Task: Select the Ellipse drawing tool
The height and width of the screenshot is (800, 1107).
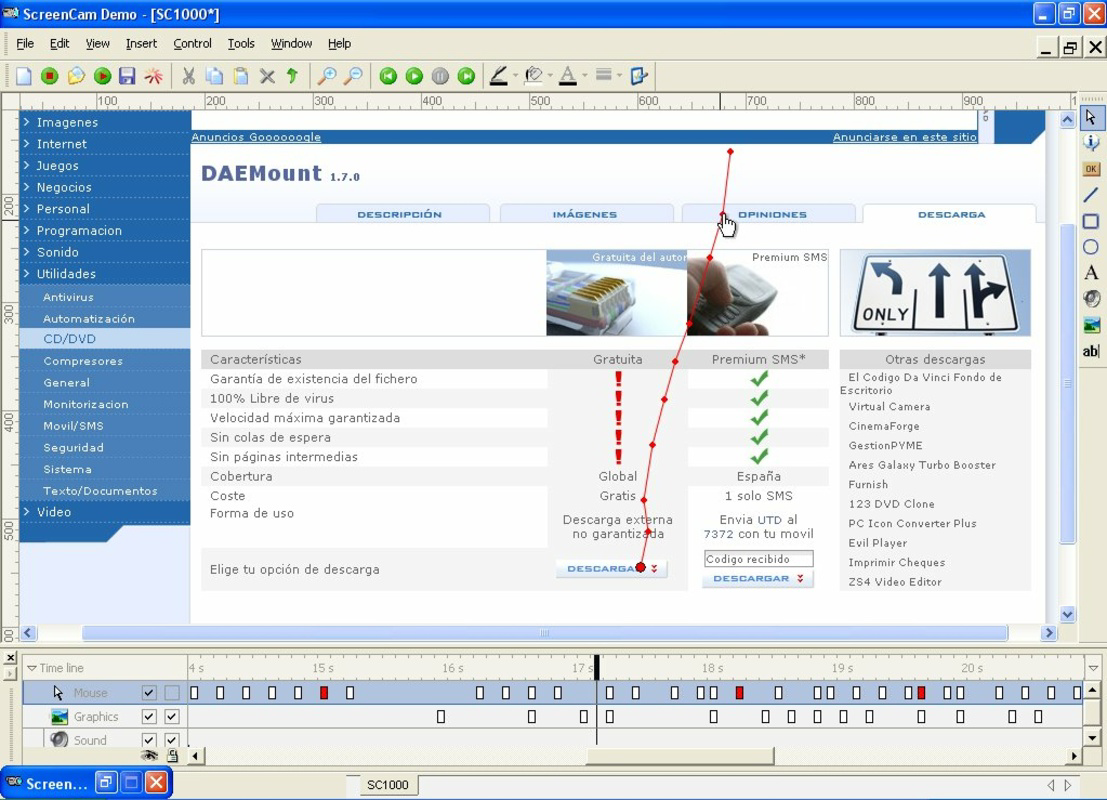Action: coord(1091,247)
